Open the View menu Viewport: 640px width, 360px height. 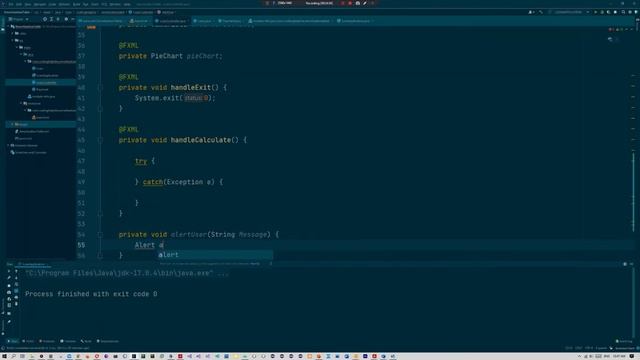point(28,4)
